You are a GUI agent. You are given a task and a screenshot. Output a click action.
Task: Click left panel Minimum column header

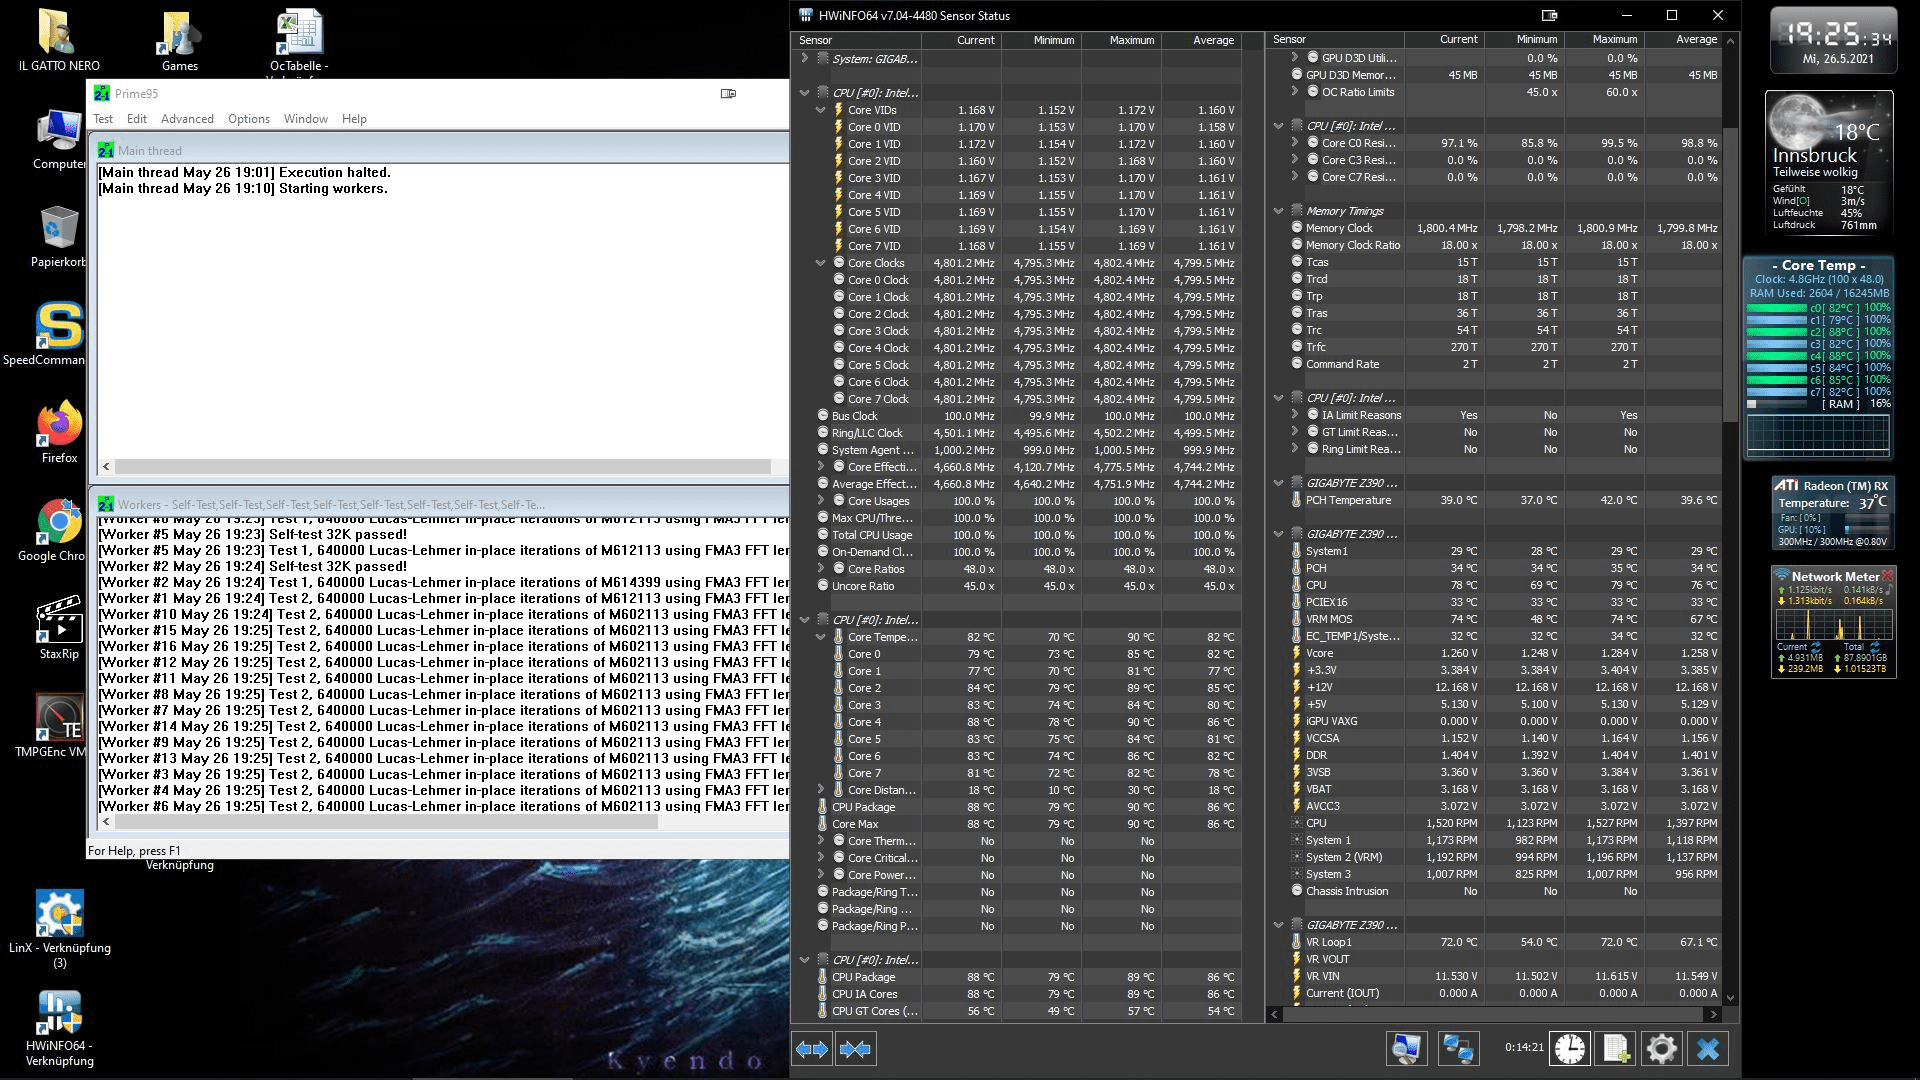click(x=1041, y=40)
